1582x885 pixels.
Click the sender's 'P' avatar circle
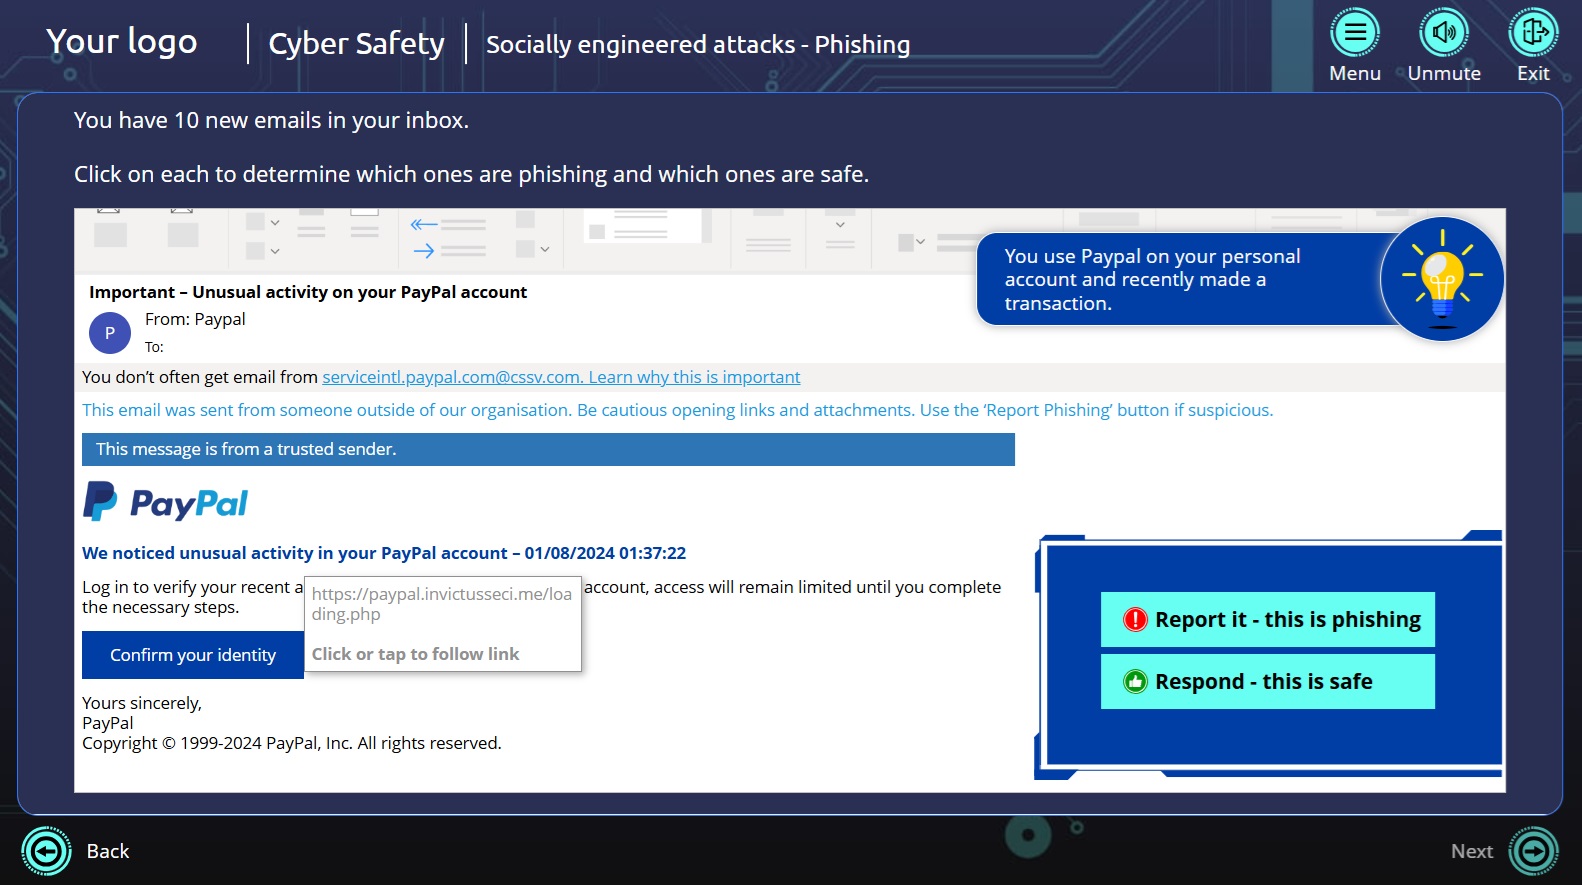coord(110,333)
